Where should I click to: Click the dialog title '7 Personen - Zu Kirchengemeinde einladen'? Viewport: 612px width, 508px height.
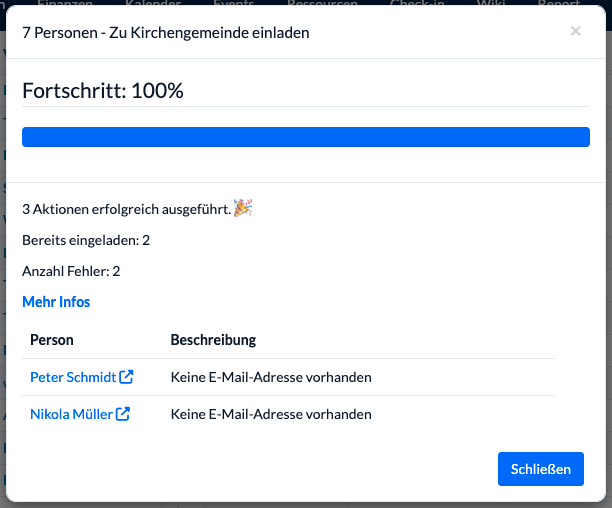165,33
